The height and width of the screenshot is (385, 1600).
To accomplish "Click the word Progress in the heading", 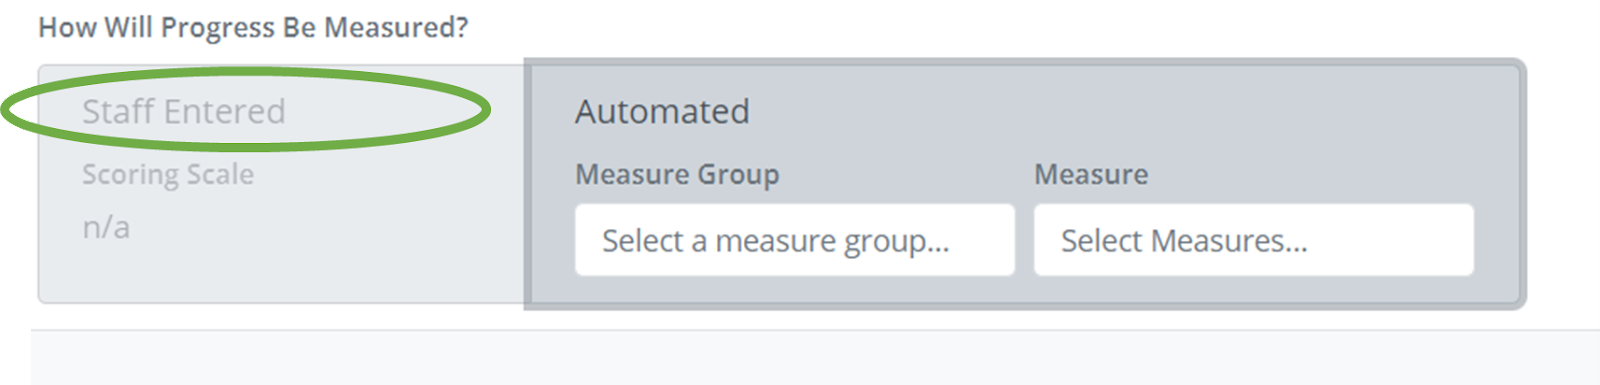I will pos(218,27).
